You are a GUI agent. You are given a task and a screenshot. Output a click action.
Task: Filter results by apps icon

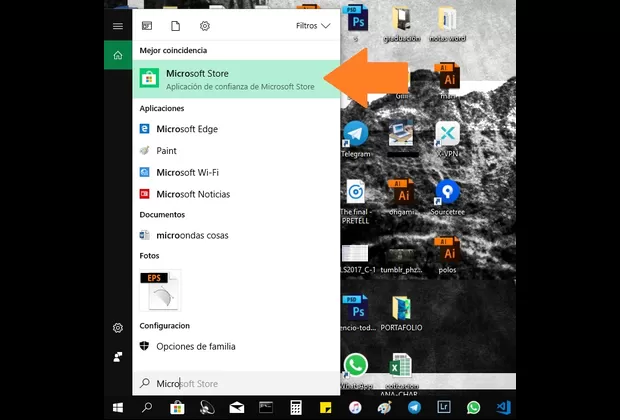pos(147,26)
